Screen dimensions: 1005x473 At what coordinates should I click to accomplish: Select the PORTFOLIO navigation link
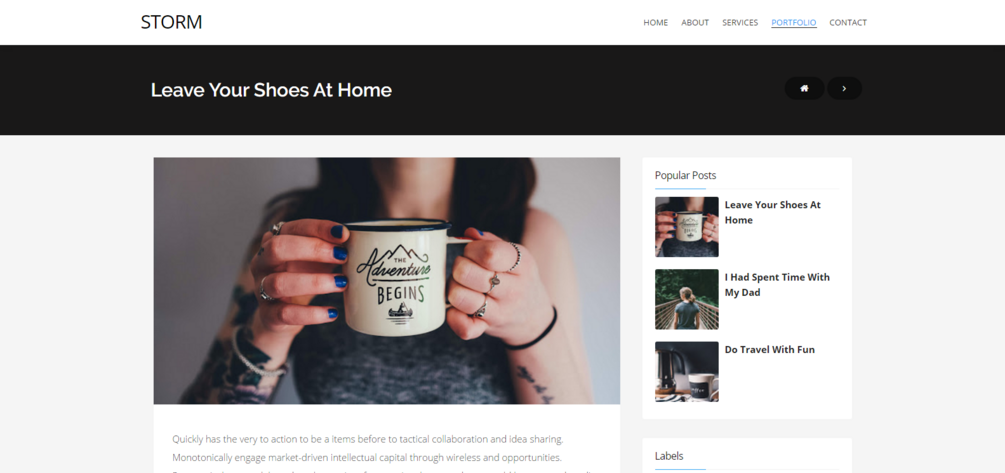tap(793, 22)
